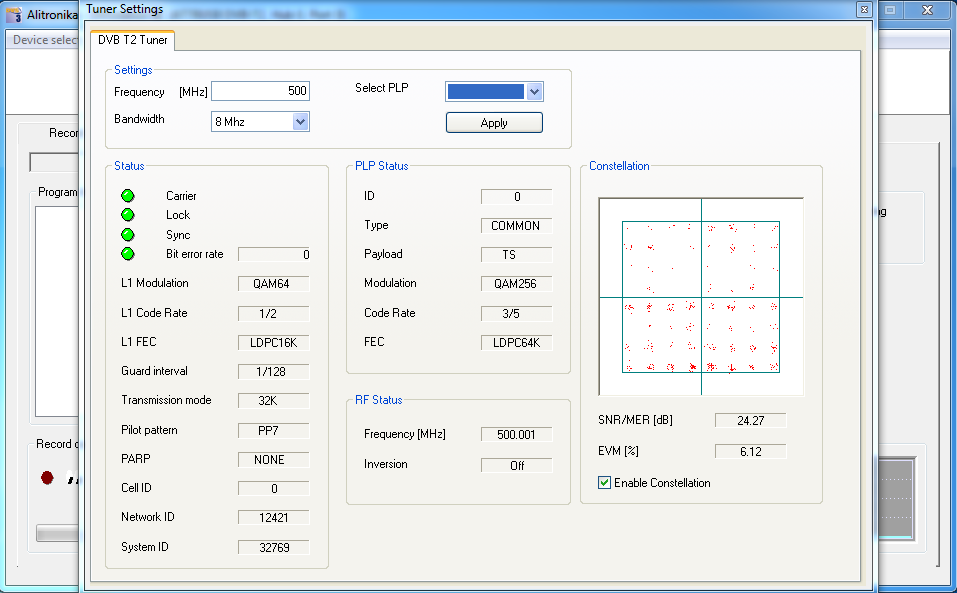Screen dimensions: 957x593
Task: Uncheck the Enable Constellation checkbox
Action: point(604,483)
